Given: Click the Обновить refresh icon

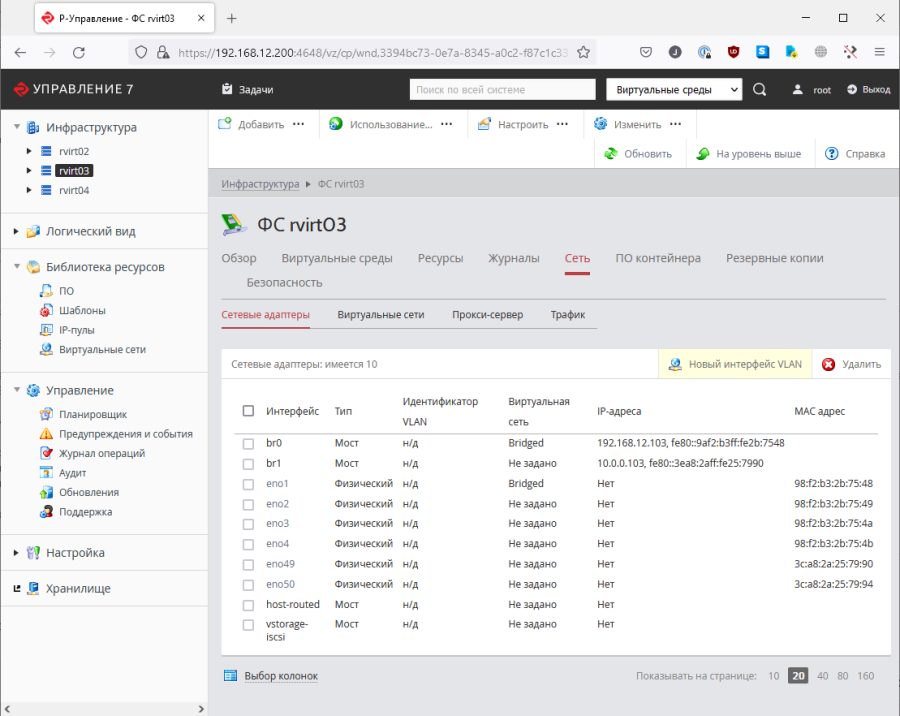Looking at the screenshot, I should (611, 154).
